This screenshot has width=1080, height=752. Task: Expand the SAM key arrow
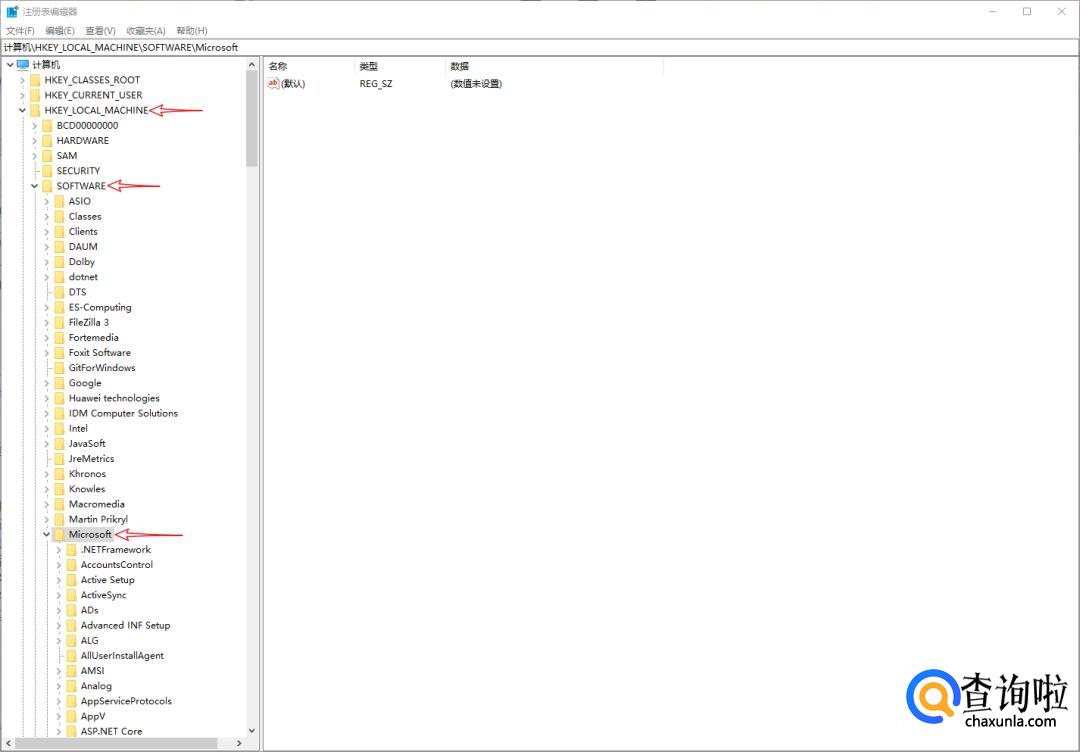pyautogui.click(x=34, y=156)
